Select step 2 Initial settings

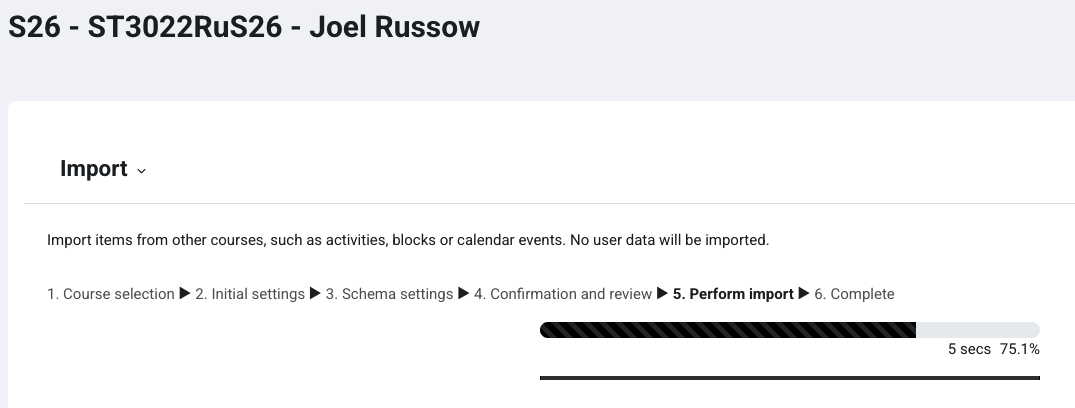point(250,294)
